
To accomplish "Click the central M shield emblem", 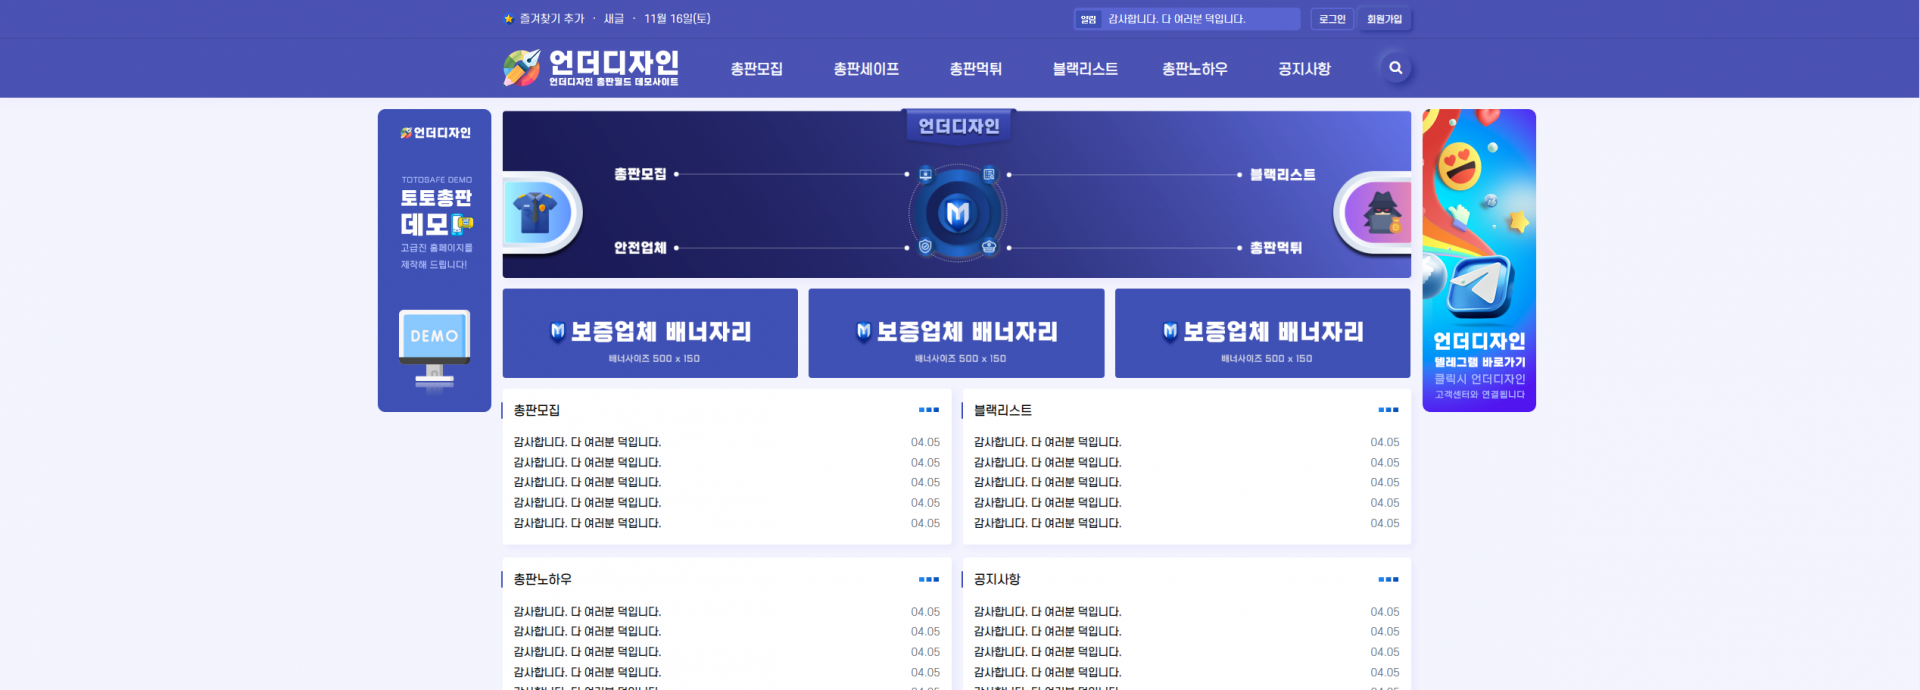I will (957, 212).
